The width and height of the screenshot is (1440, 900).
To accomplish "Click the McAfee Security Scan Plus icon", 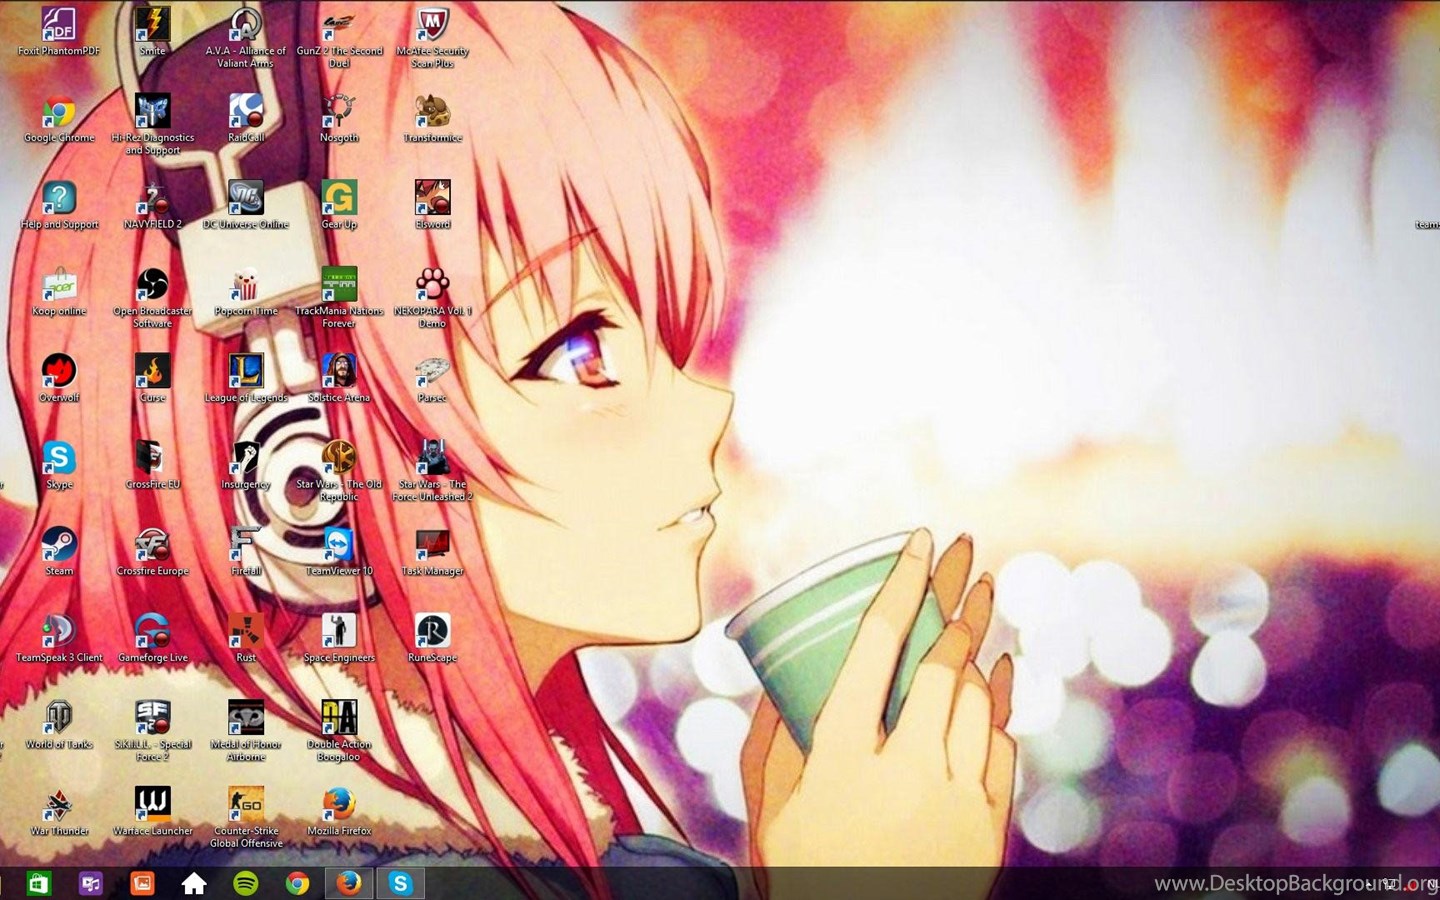I will (432, 25).
